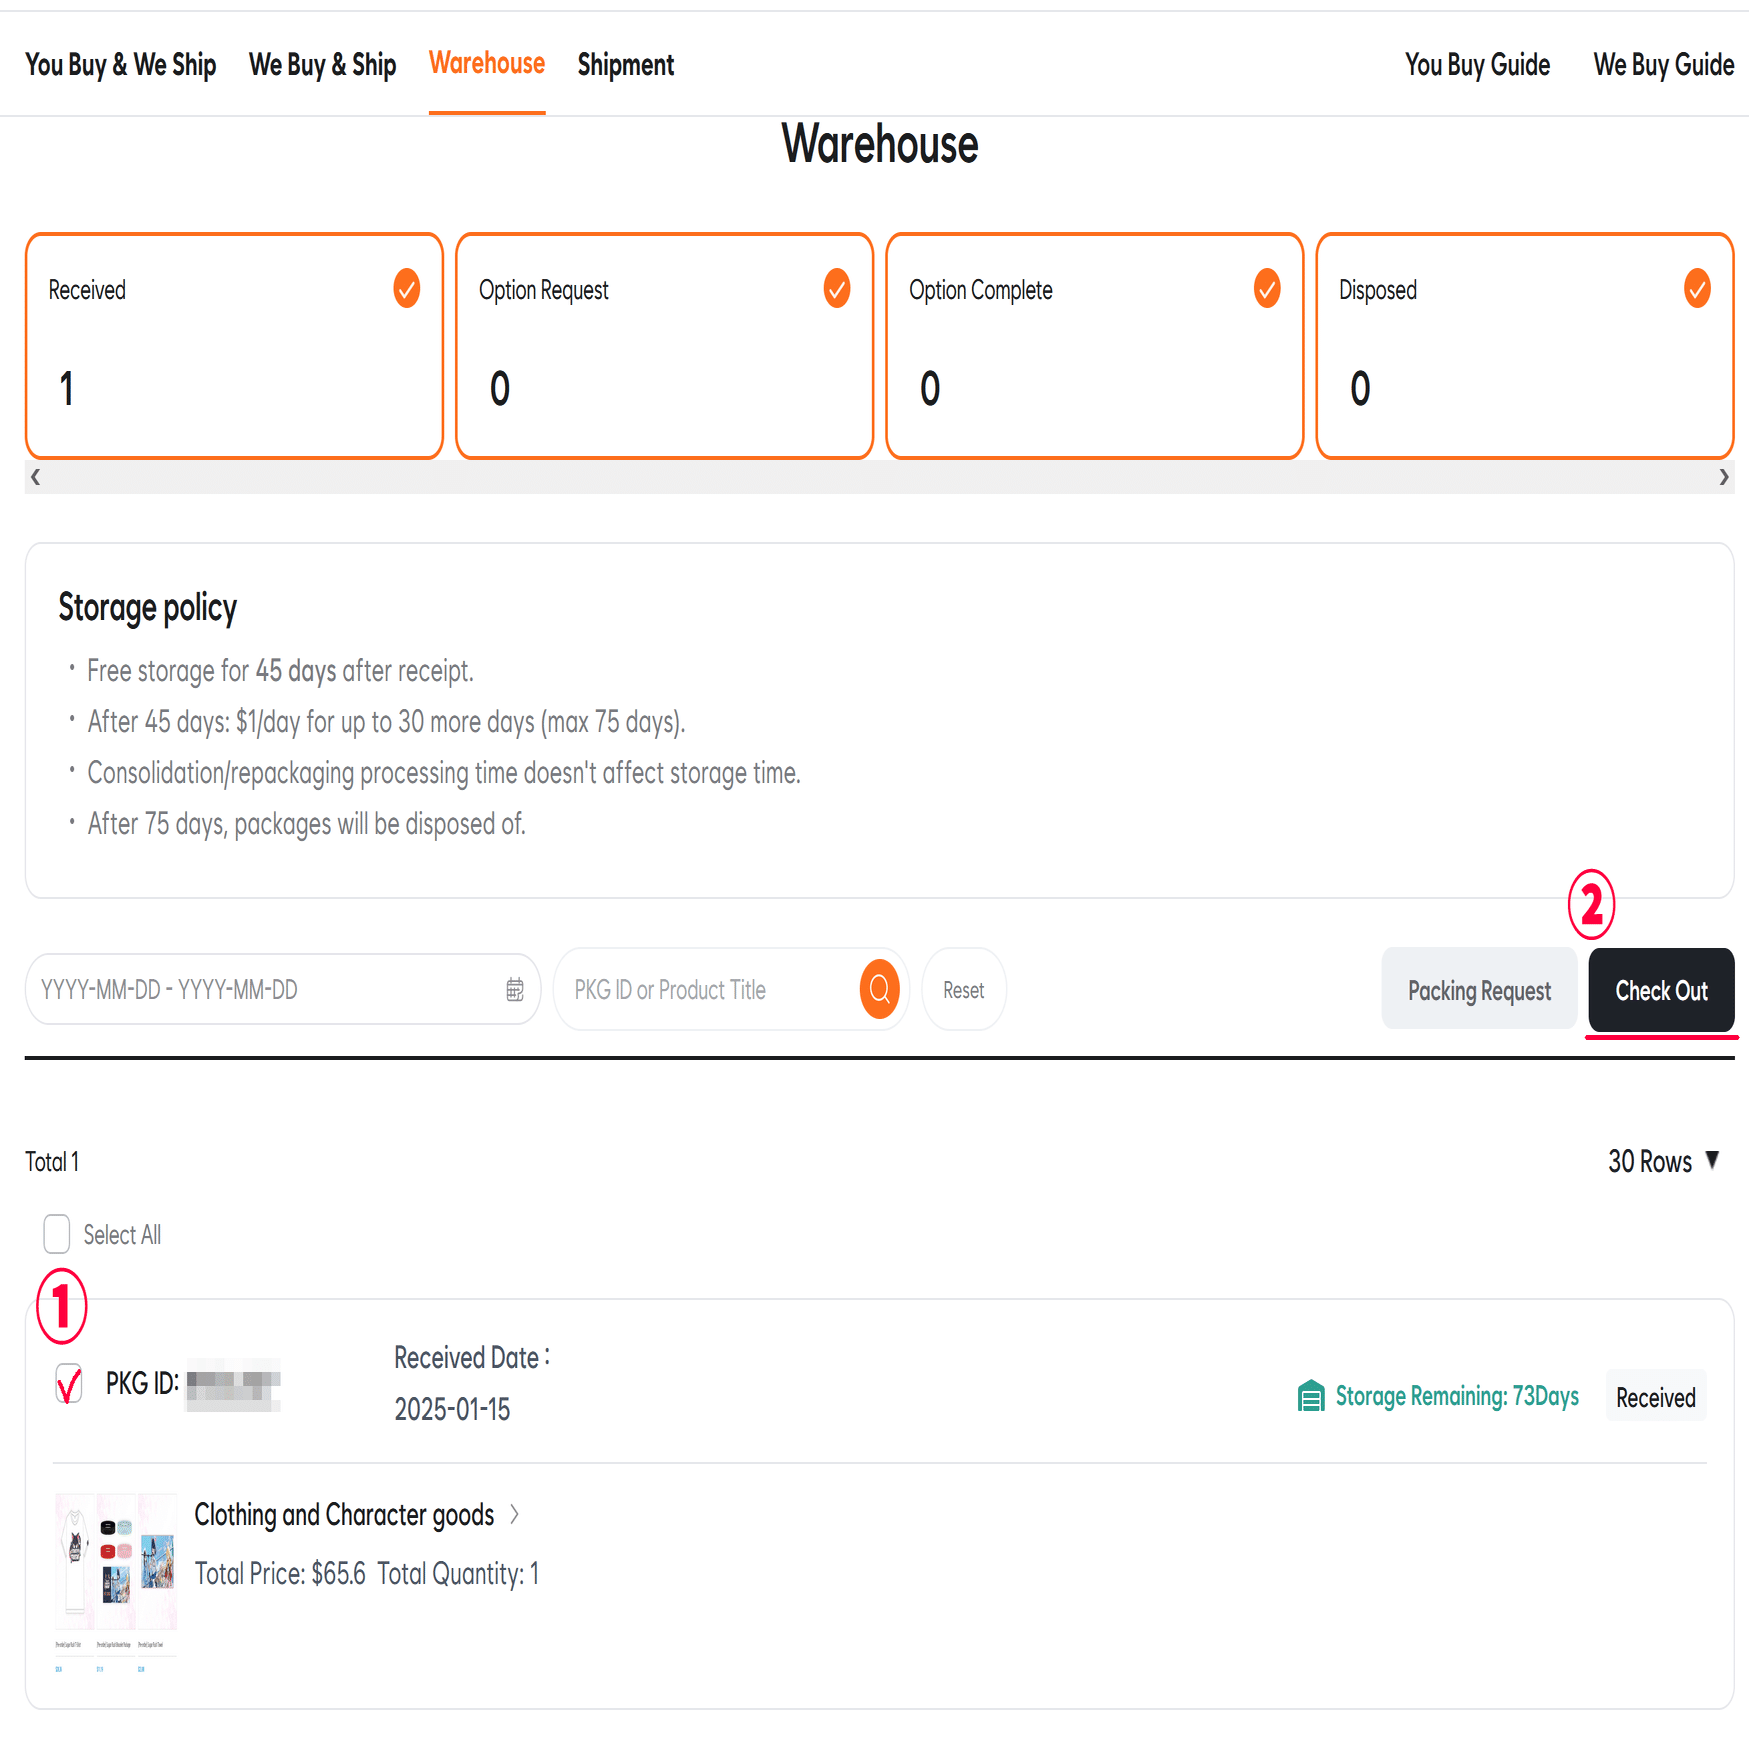Click the Option Complete checkmark icon
The image size is (1749, 1749).
[1266, 288]
